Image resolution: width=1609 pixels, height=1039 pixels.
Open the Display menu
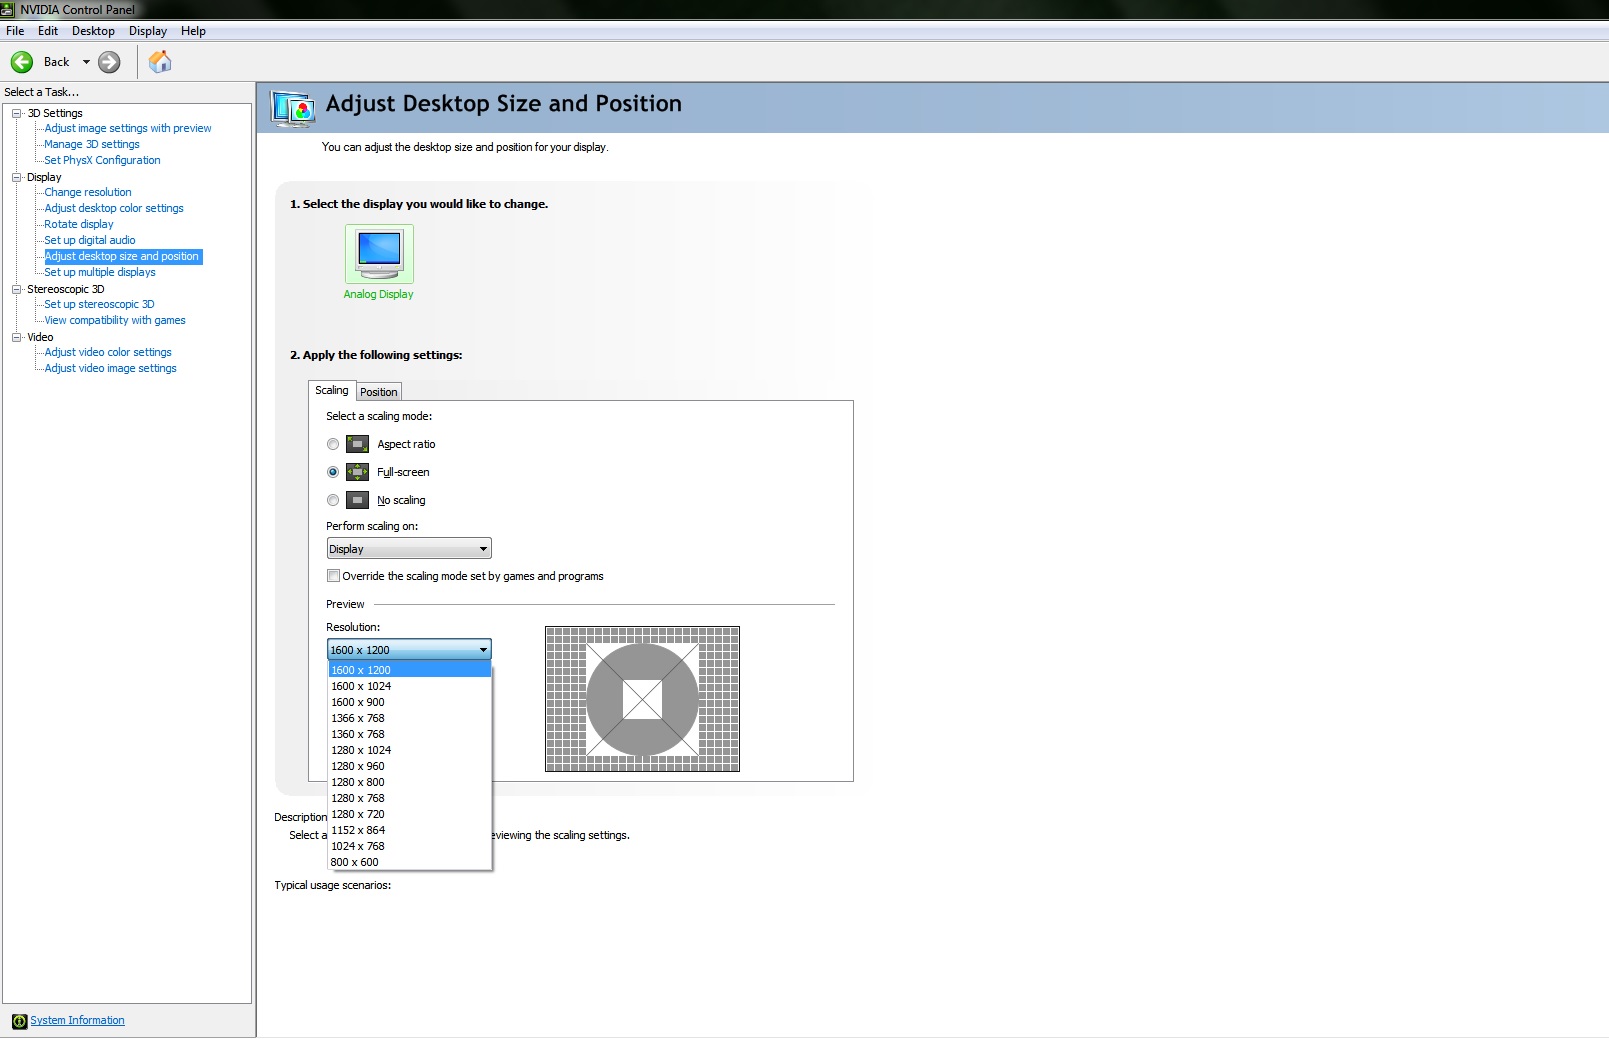(148, 31)
